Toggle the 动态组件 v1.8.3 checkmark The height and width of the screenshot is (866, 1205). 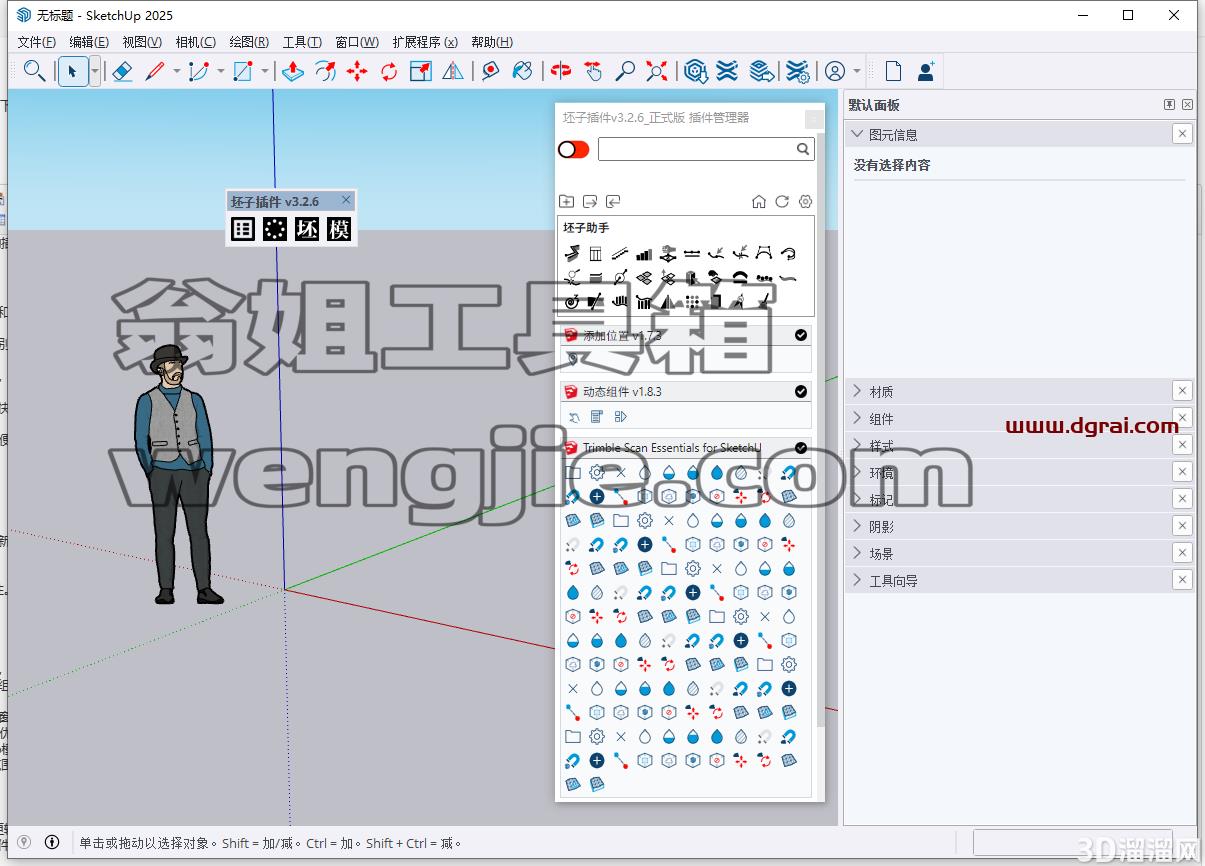[x=801, y=391]
